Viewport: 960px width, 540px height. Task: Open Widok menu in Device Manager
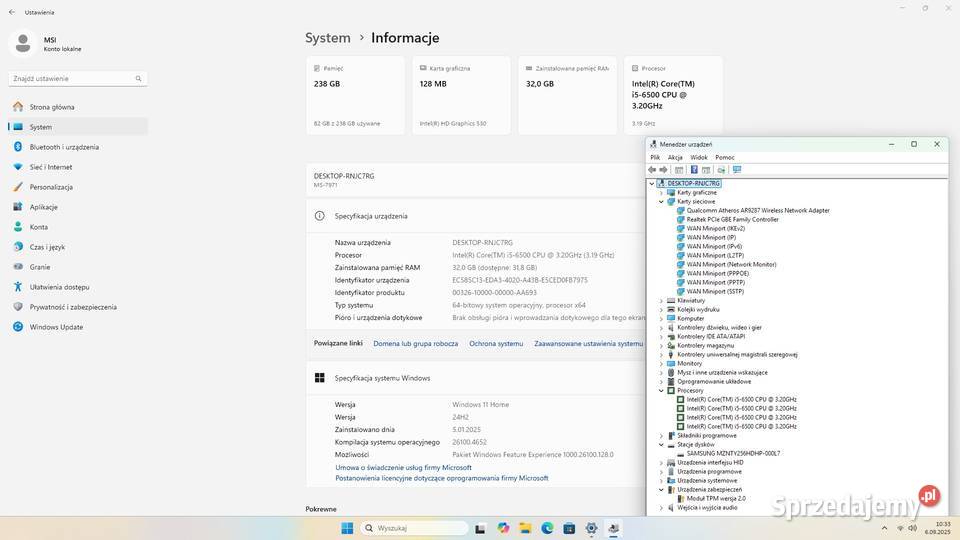(699, 157)
